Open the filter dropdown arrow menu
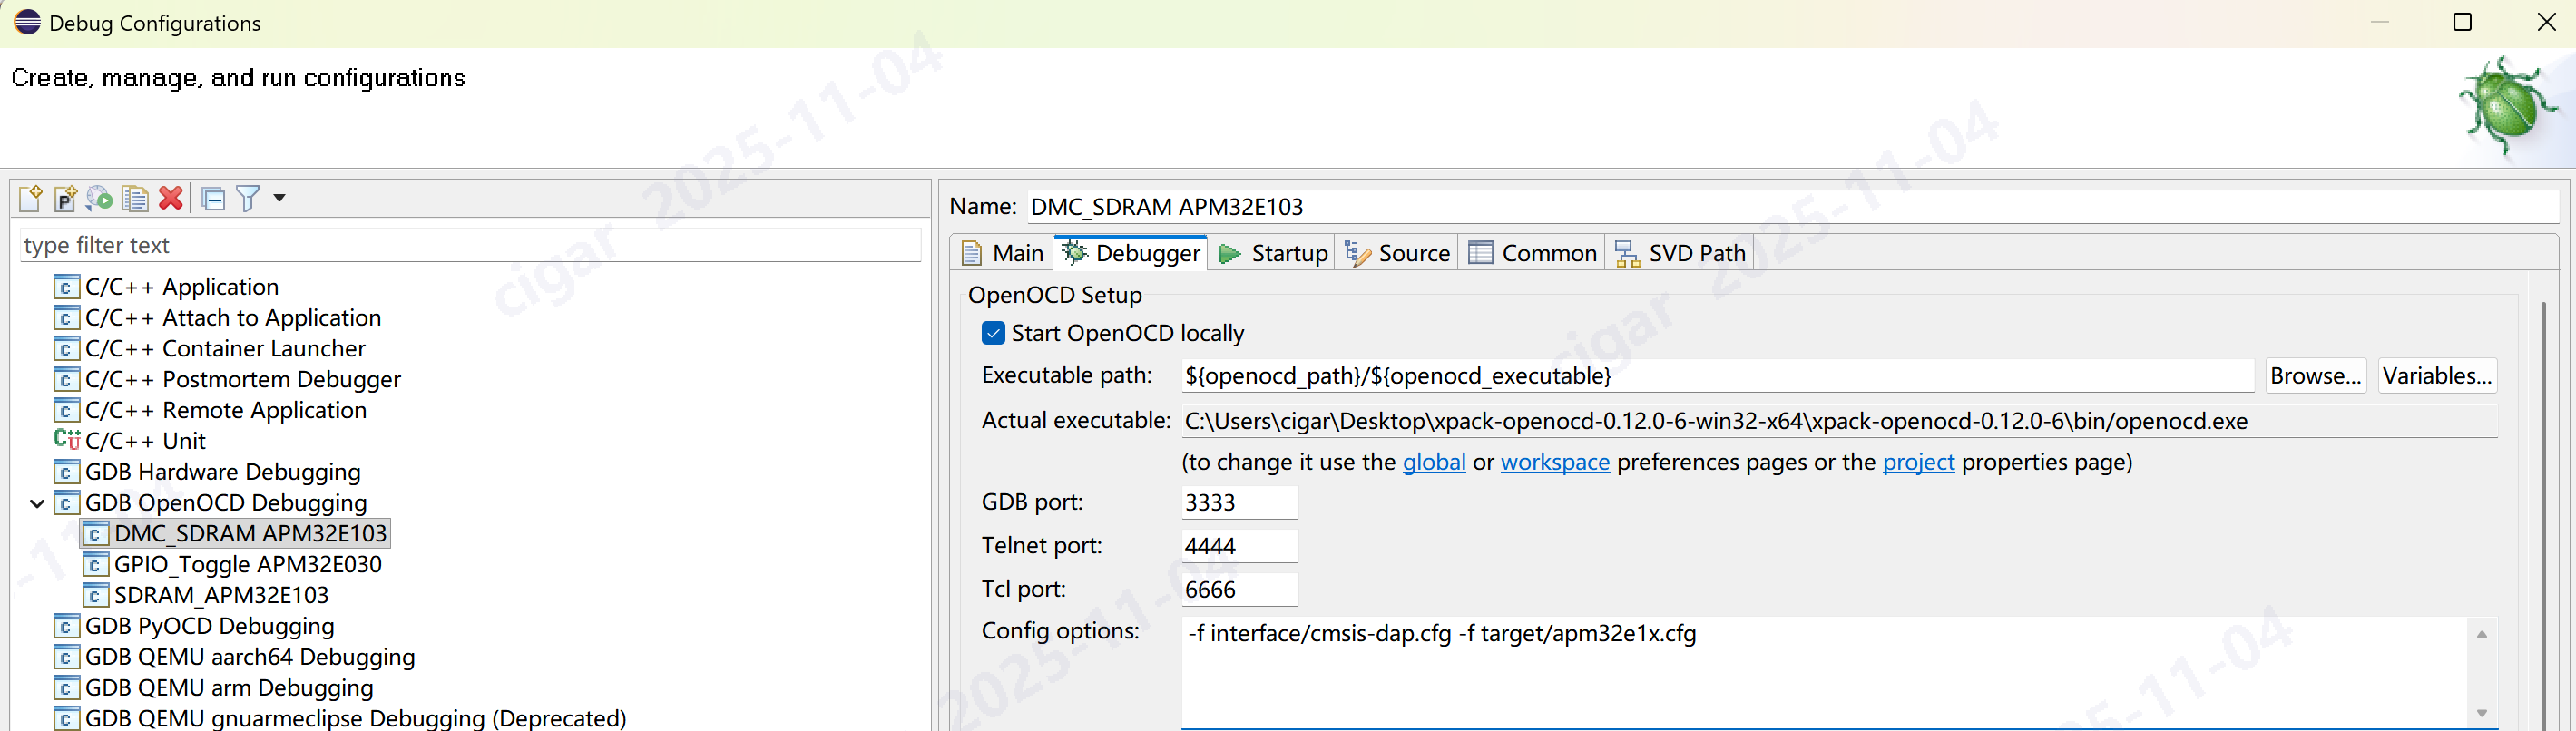This screenshot has width=2576, height=731. pos(280,198)
